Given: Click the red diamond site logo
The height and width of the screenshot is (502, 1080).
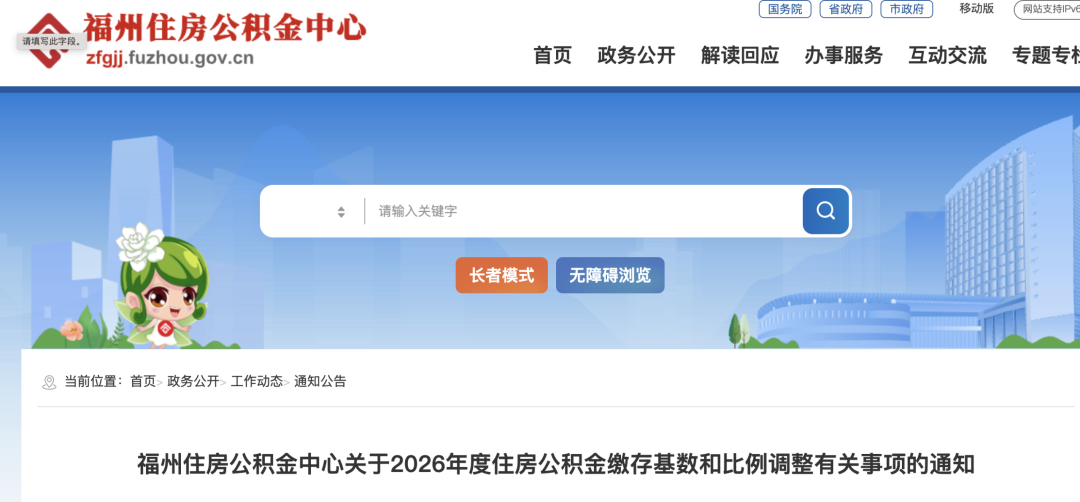Looking at the screenshot, I should (50, 41).
